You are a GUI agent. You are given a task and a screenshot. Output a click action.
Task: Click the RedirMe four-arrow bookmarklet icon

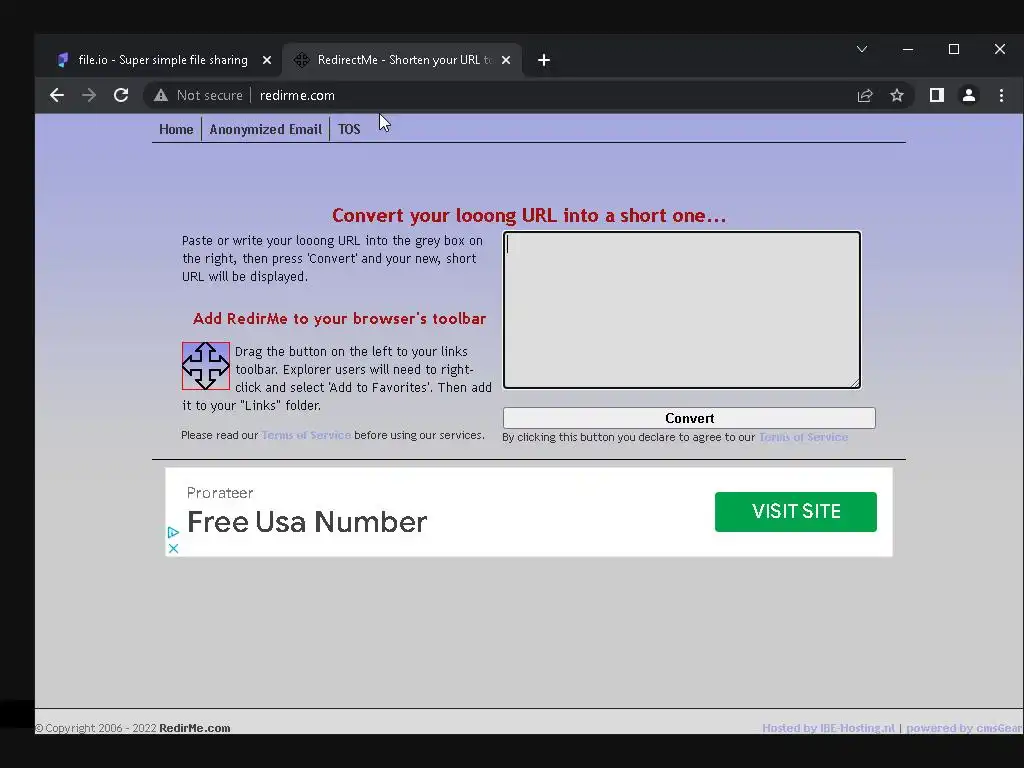pos(206,366)
